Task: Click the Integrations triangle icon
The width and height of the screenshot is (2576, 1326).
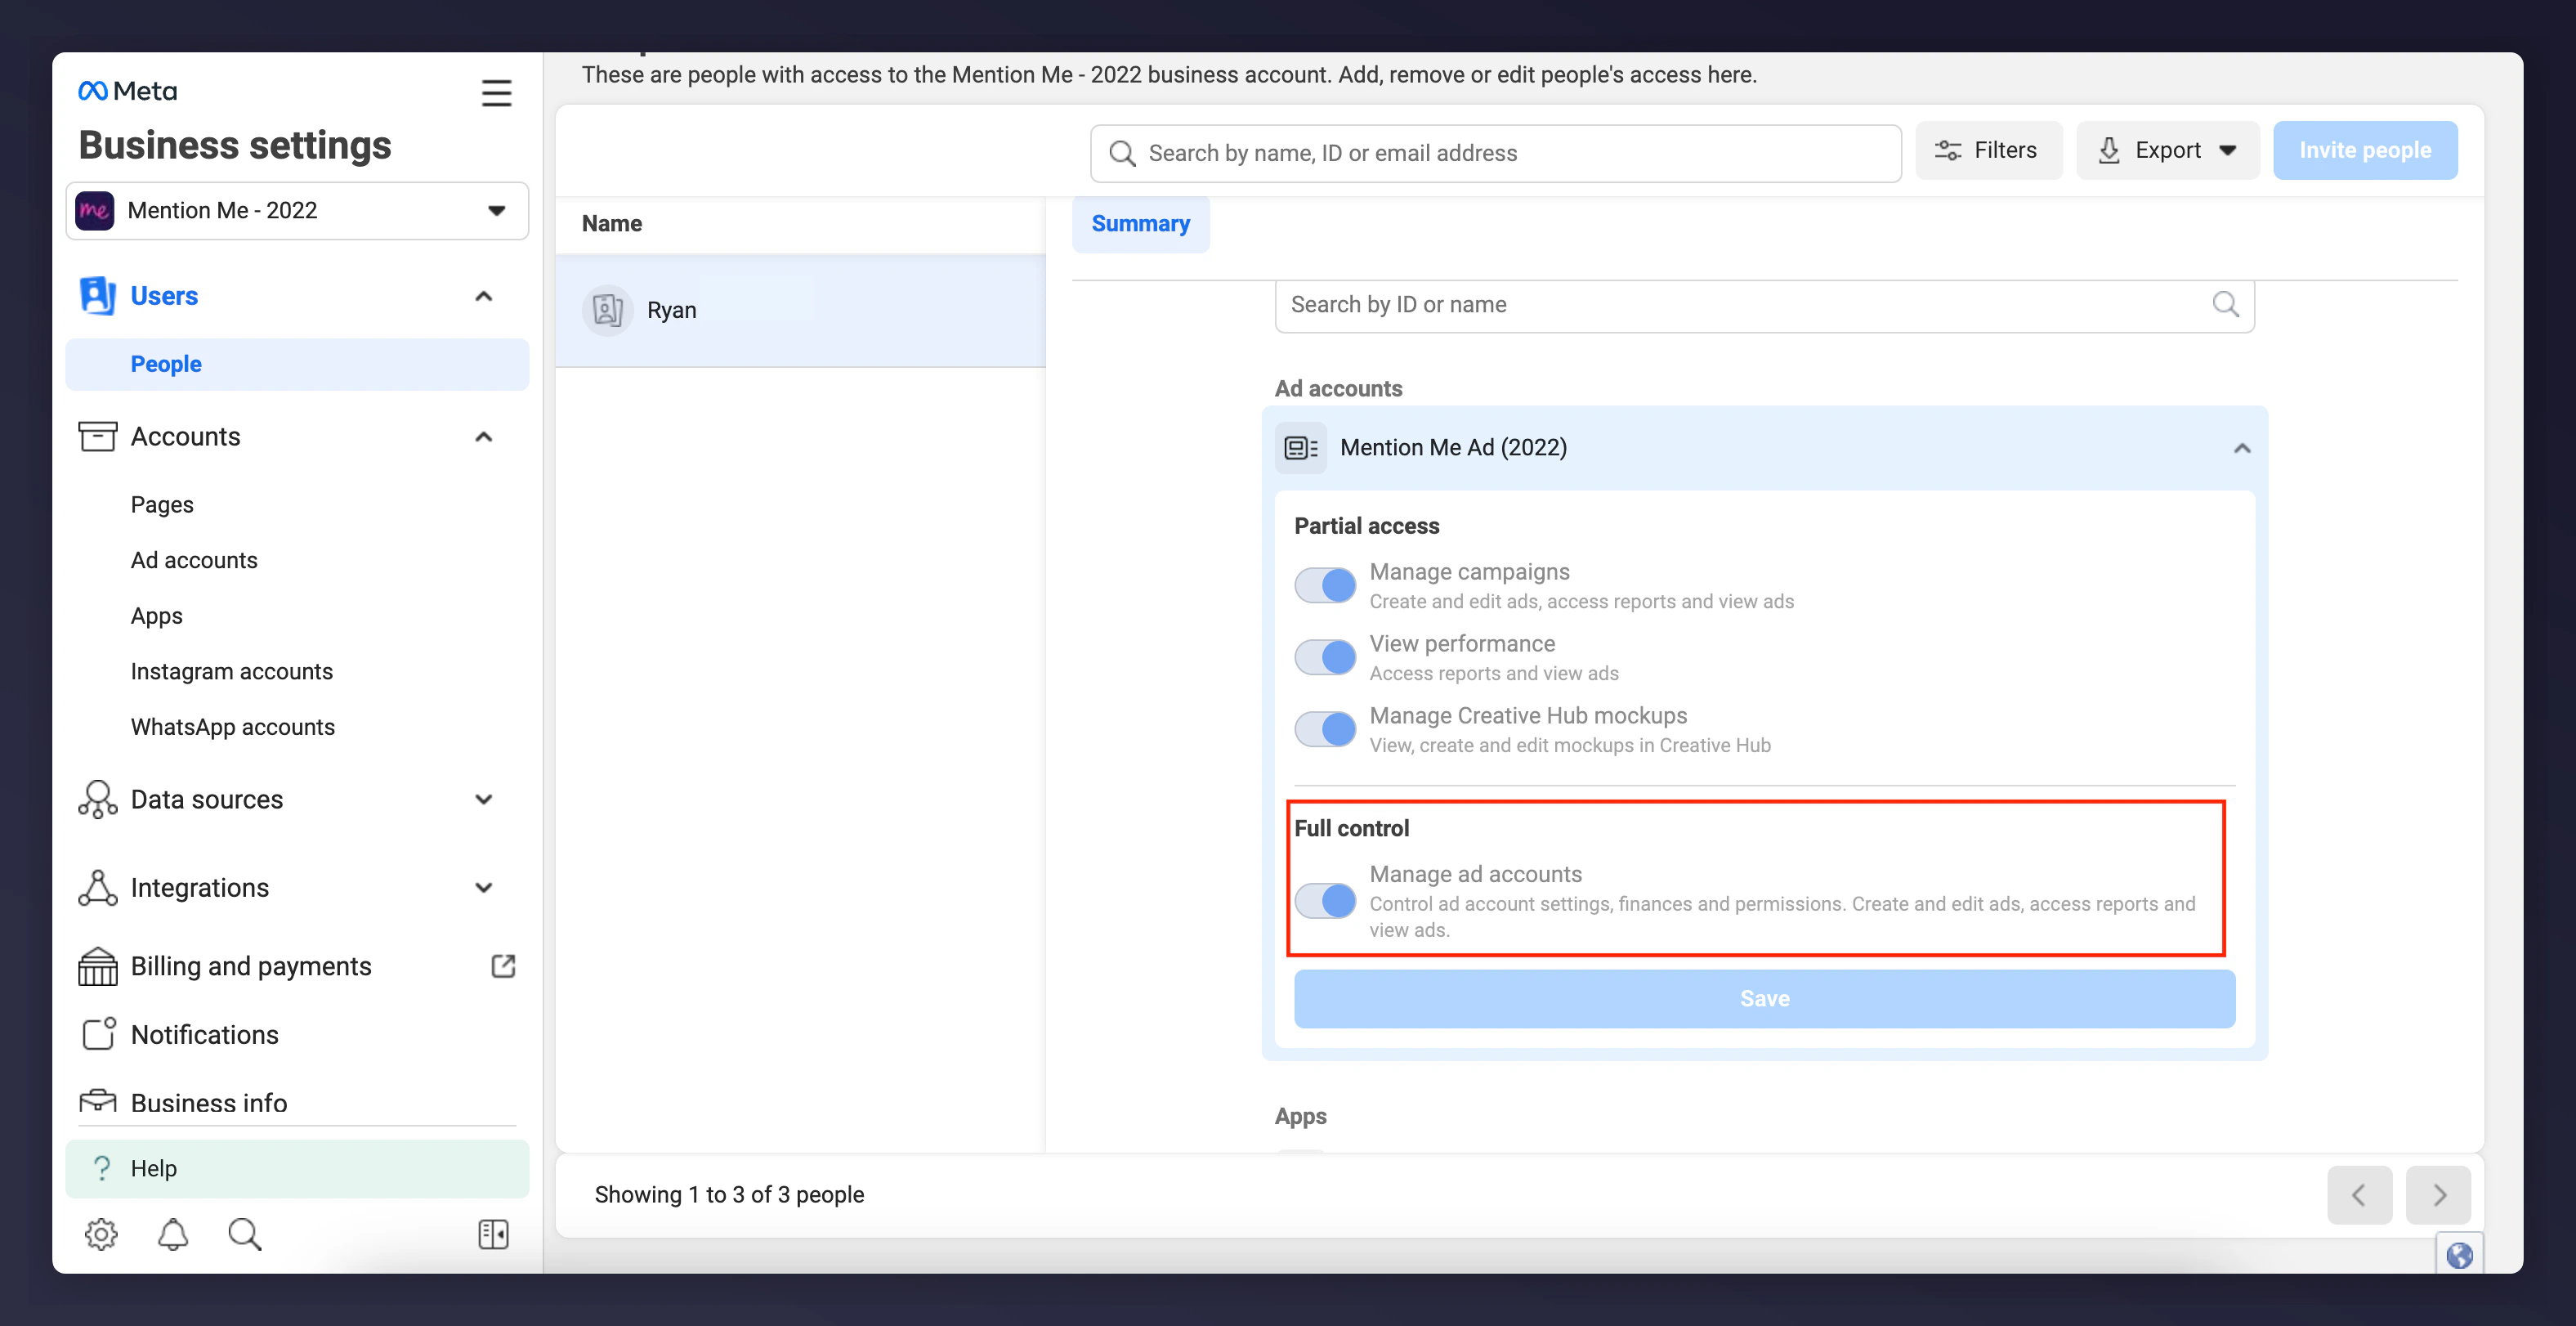Action: coord(97,887)
